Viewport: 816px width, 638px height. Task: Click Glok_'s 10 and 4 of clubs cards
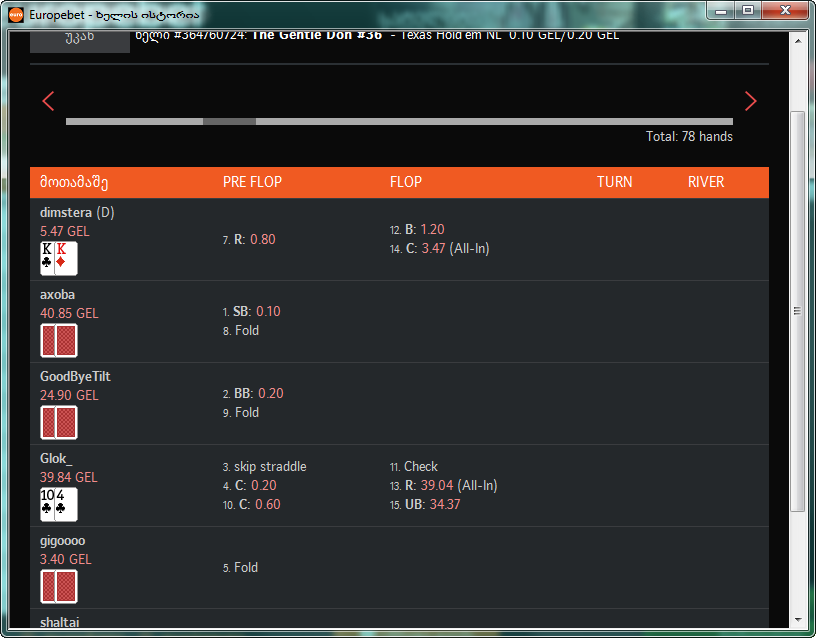coord(59,504)
